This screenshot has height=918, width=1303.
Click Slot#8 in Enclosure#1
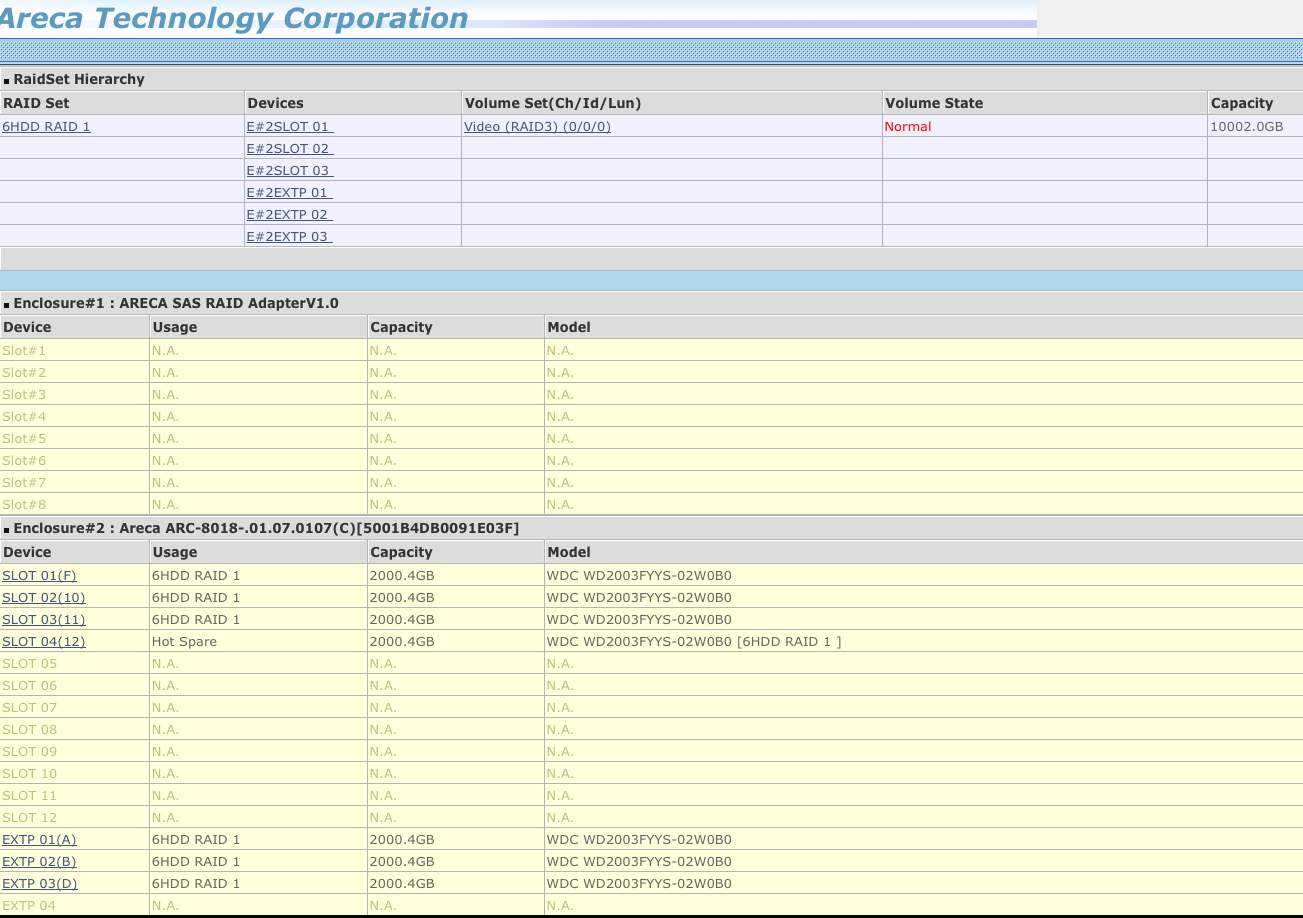click(24, 505)
